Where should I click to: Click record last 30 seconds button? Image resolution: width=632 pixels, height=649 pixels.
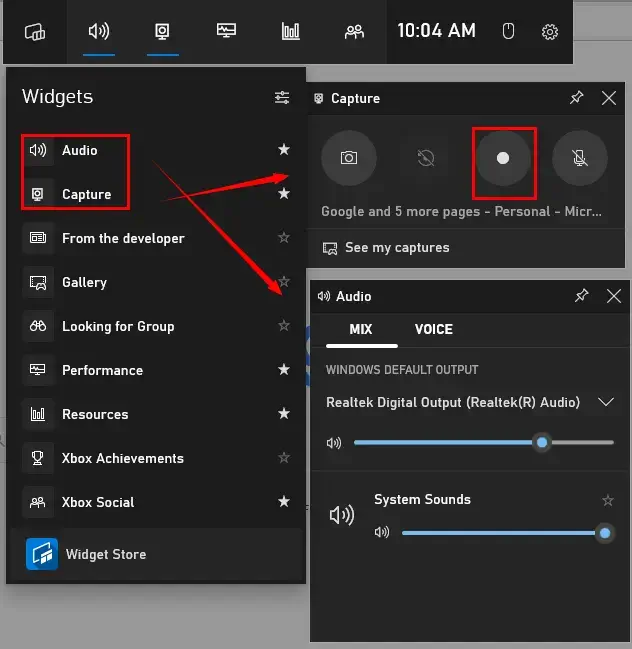coord(425,158)
